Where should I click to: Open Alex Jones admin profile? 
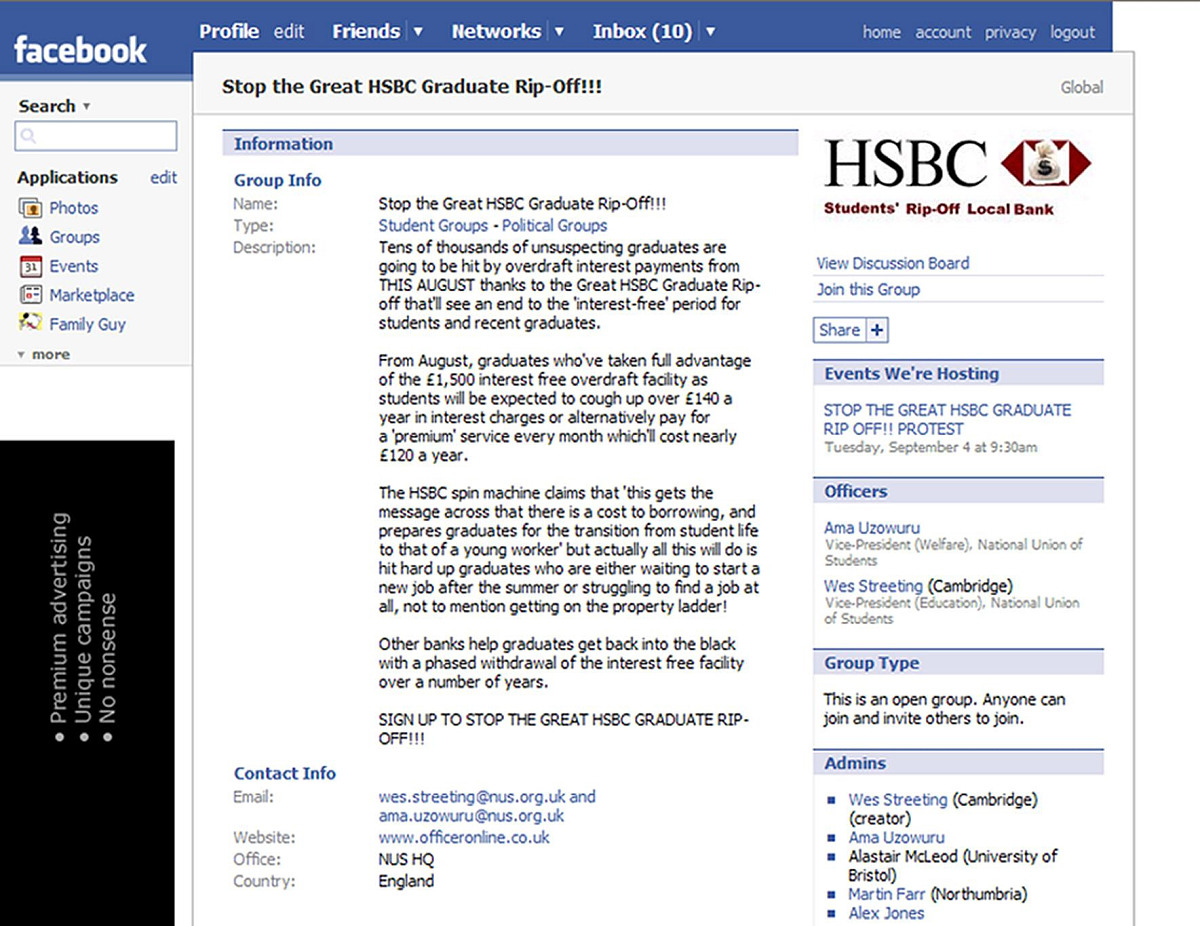(886, 913)
